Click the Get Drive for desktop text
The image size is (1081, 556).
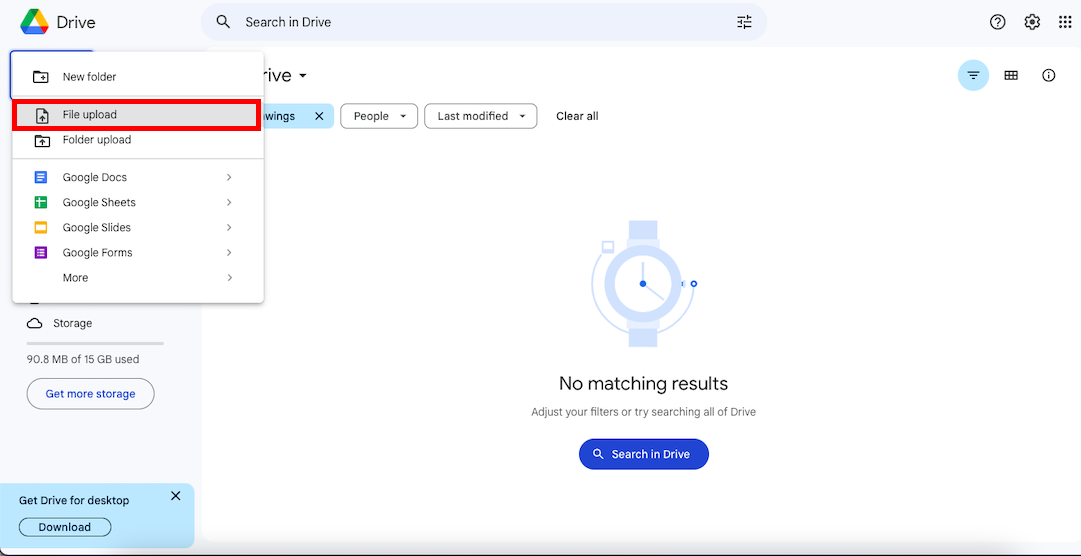coord(74,500)
